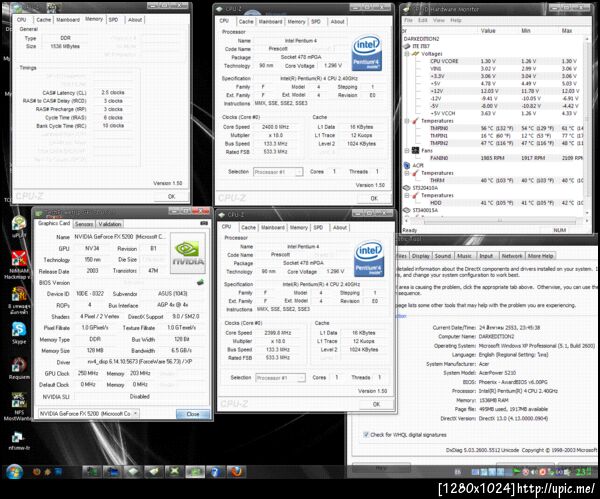Screen dimensions: 600x499
Task: Click the GPU-Z BIOS save chip icon
Action: click(200, 282)
